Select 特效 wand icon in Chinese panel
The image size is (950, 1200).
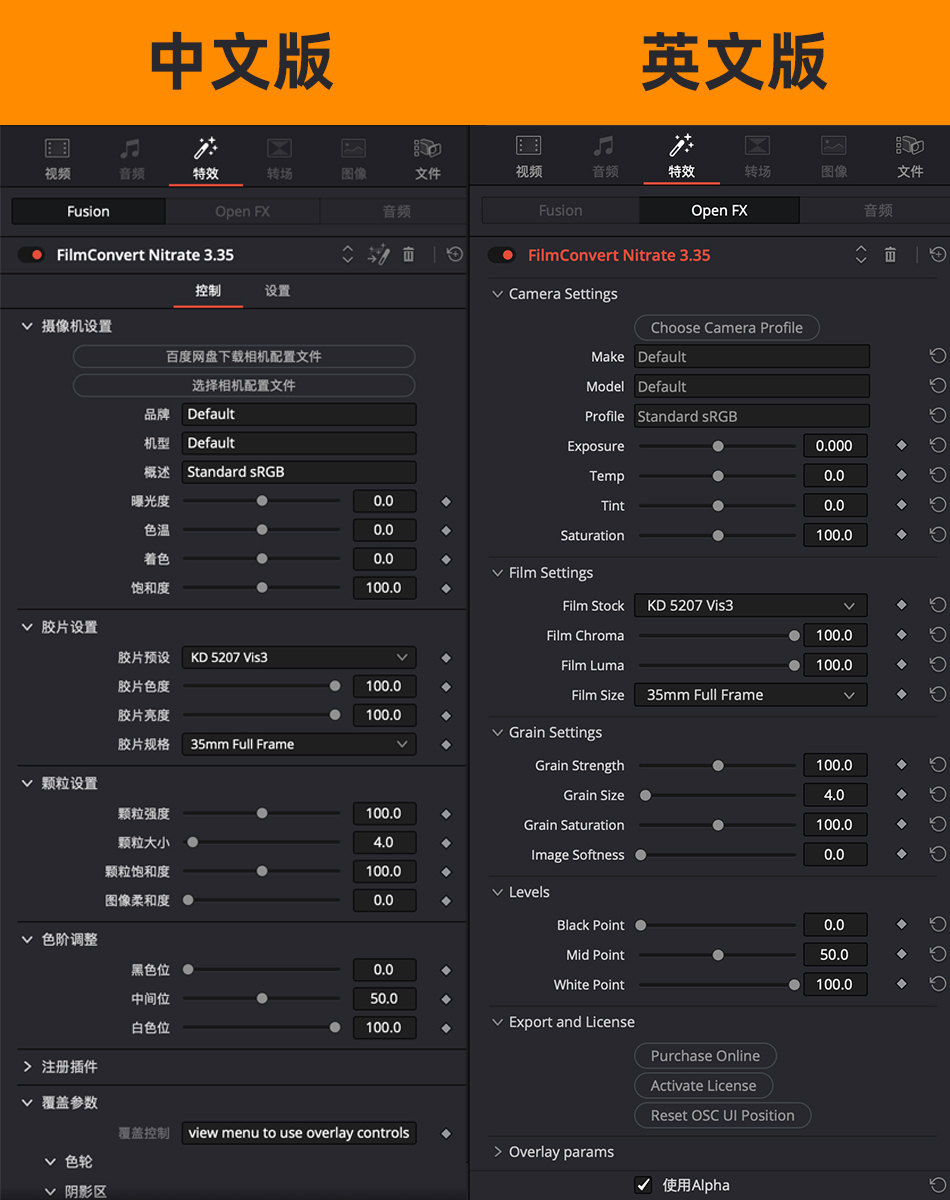[x=205, y=148]
